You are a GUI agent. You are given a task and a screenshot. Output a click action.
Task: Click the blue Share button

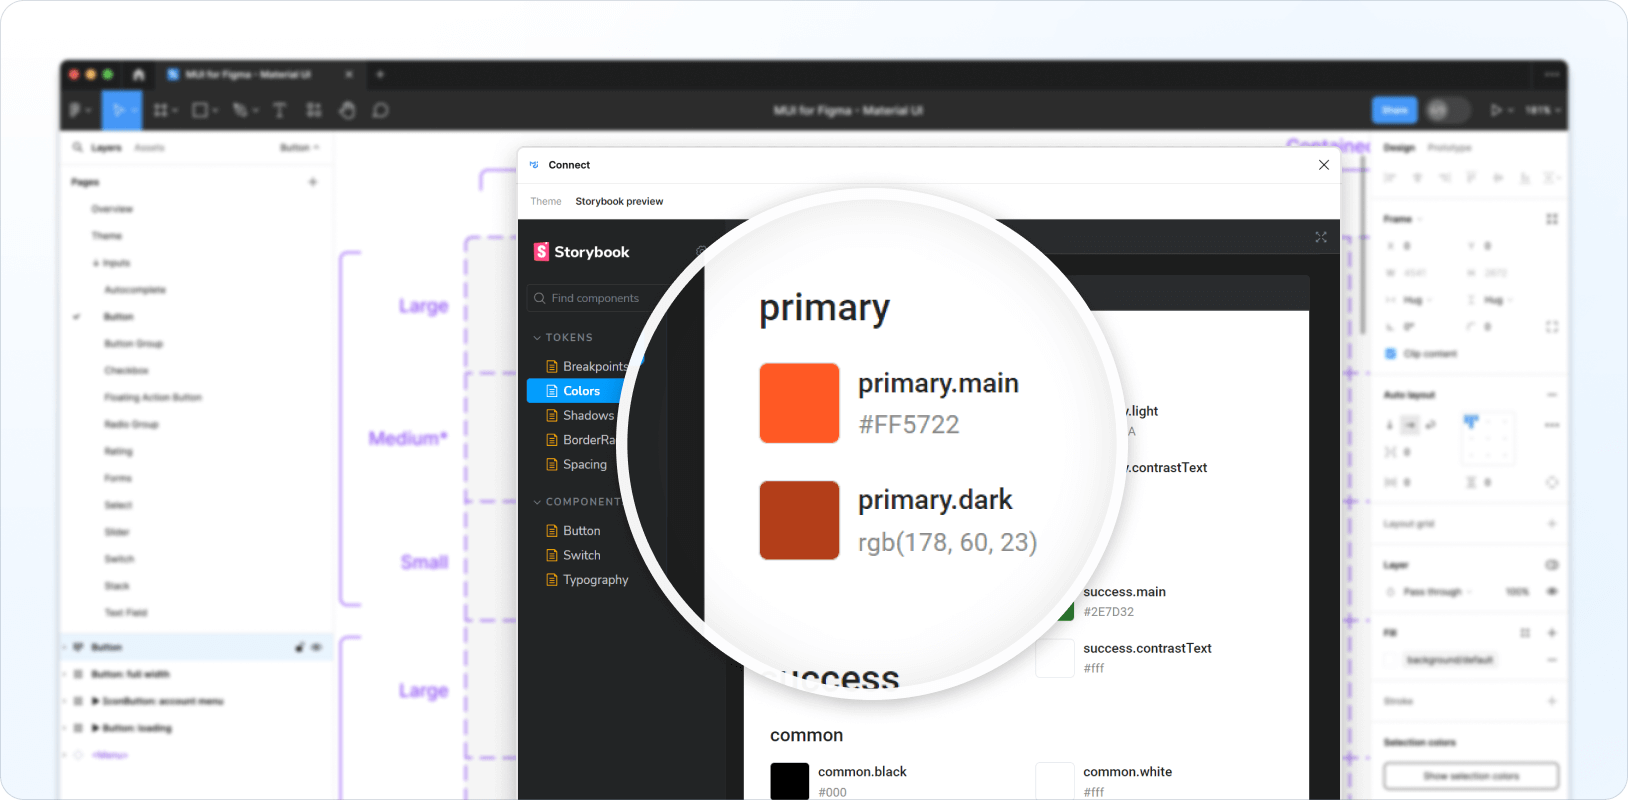(x=1395, y=110)
